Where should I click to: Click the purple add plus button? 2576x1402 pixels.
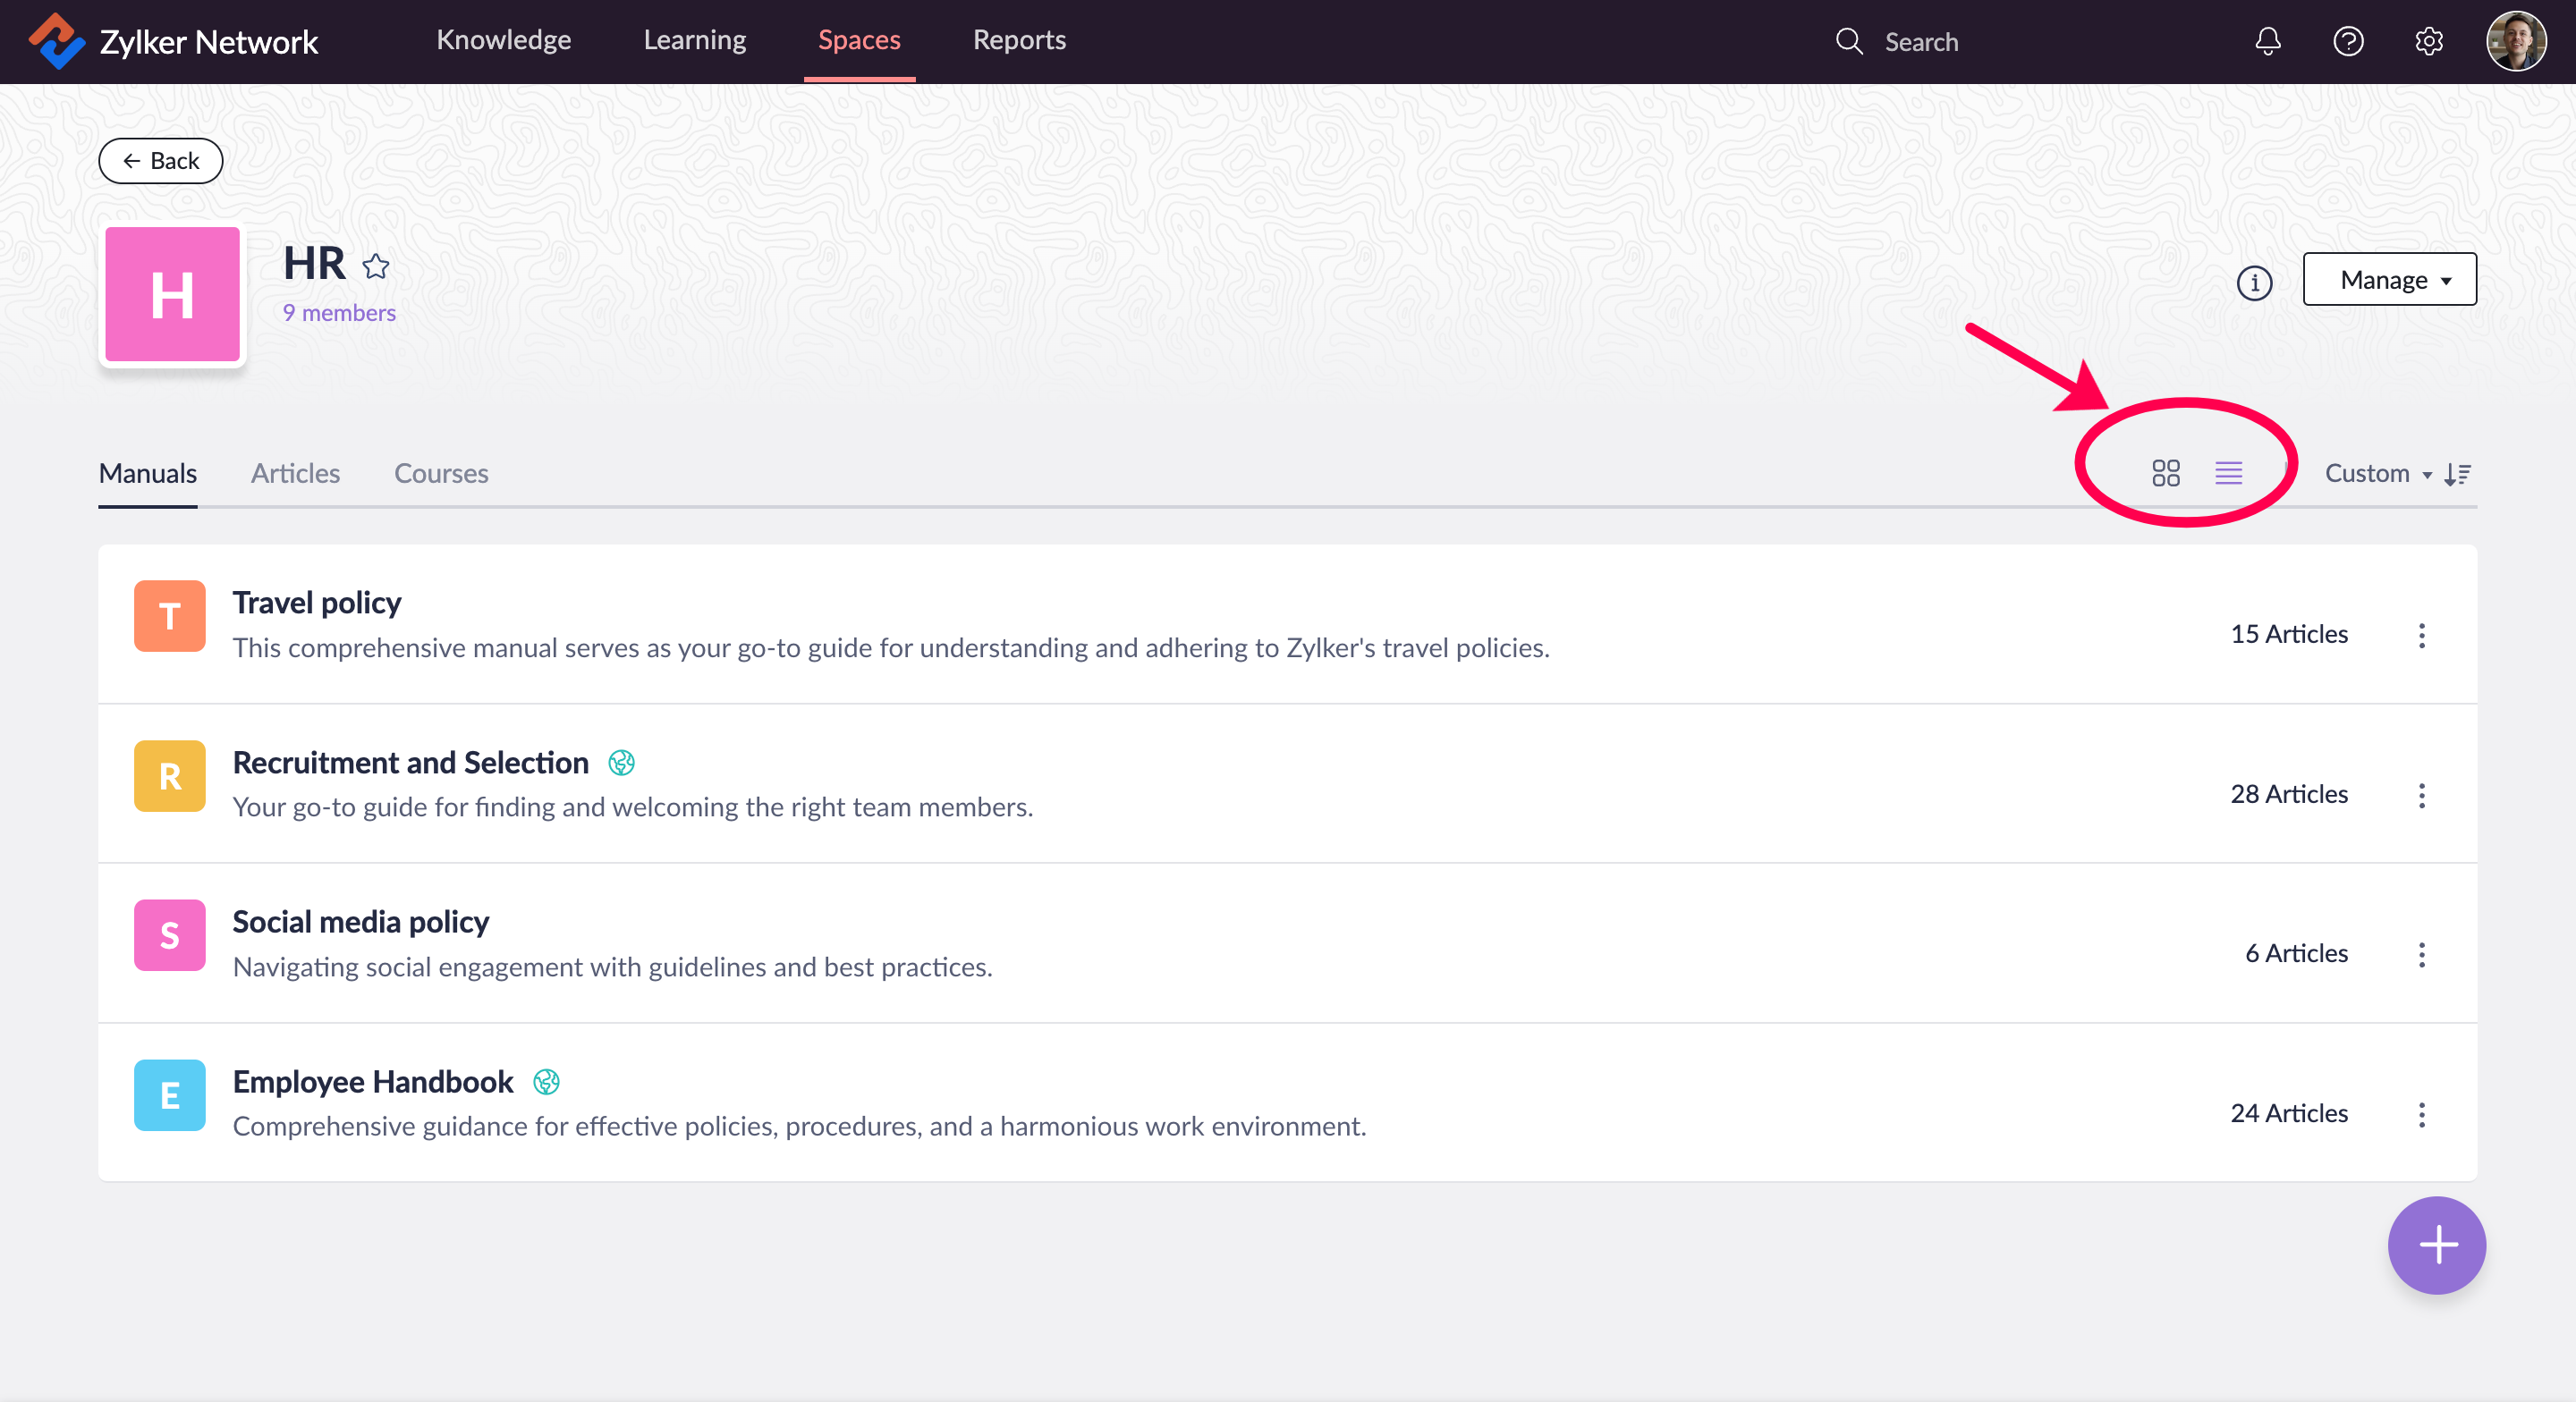tap(2436, 1245)
